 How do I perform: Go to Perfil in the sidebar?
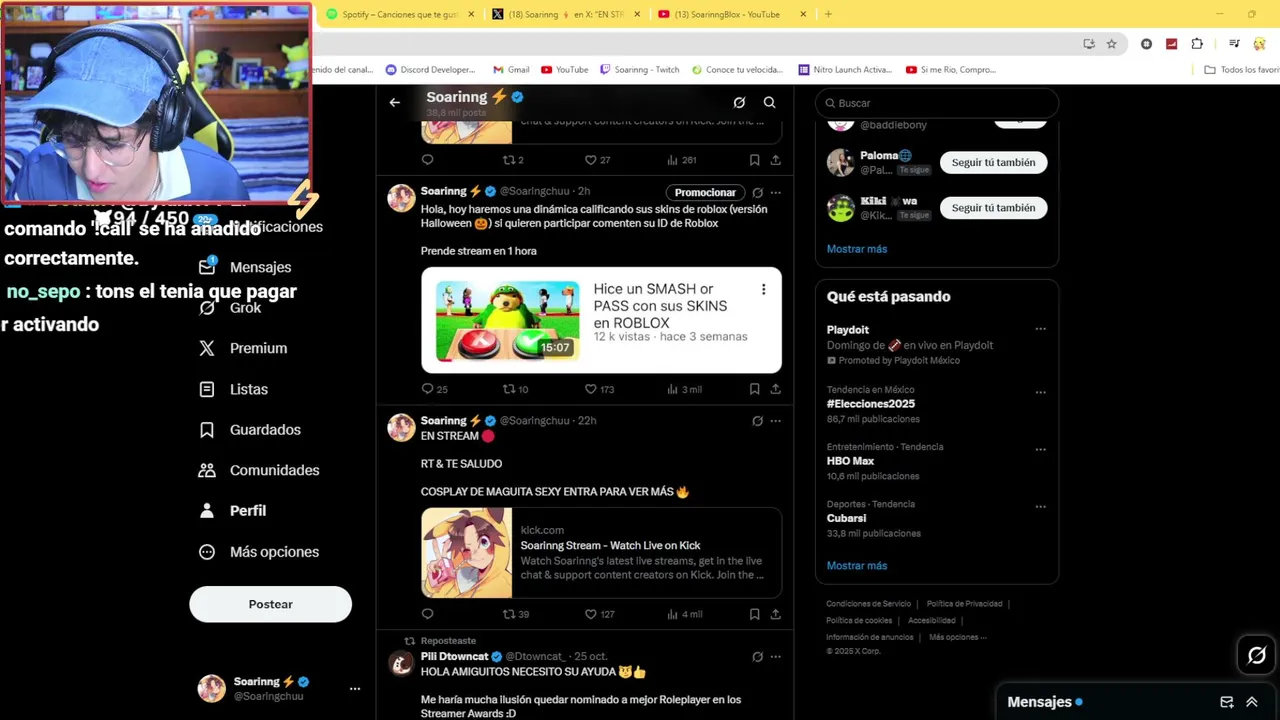tap(232, 511)
